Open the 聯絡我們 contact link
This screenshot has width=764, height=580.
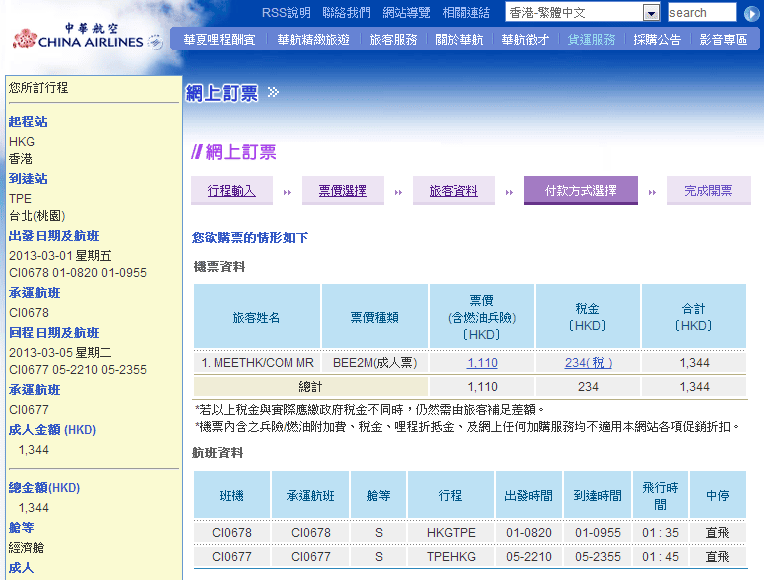point(346,13)
